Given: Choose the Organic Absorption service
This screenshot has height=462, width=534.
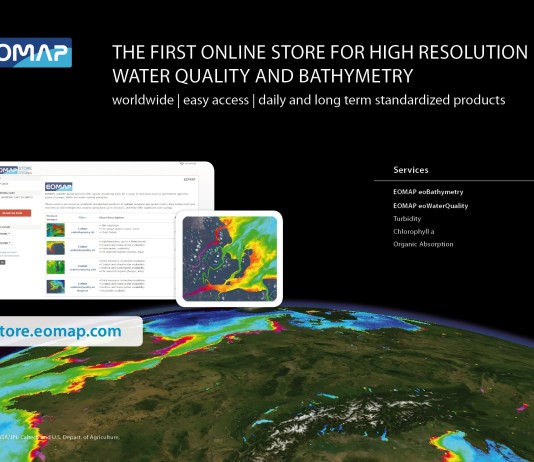Looking at the screenshot, I should (x=423, y=244).
